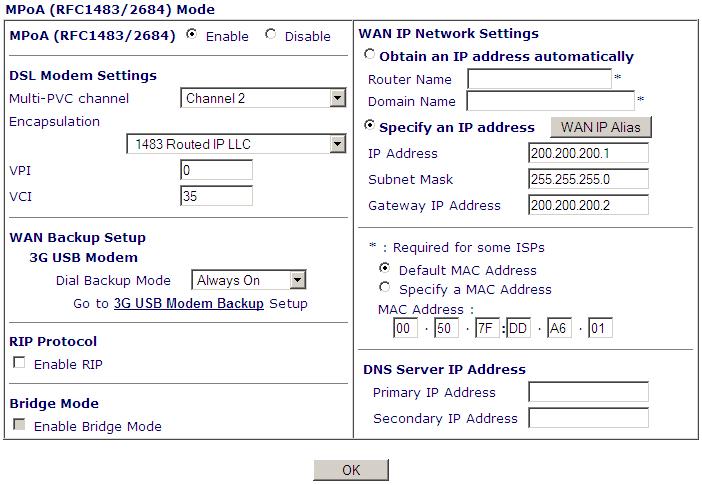702x485 pixels.
Task: Toggle the Enable Bridge Mode checkbox
Action: (20, 426)
